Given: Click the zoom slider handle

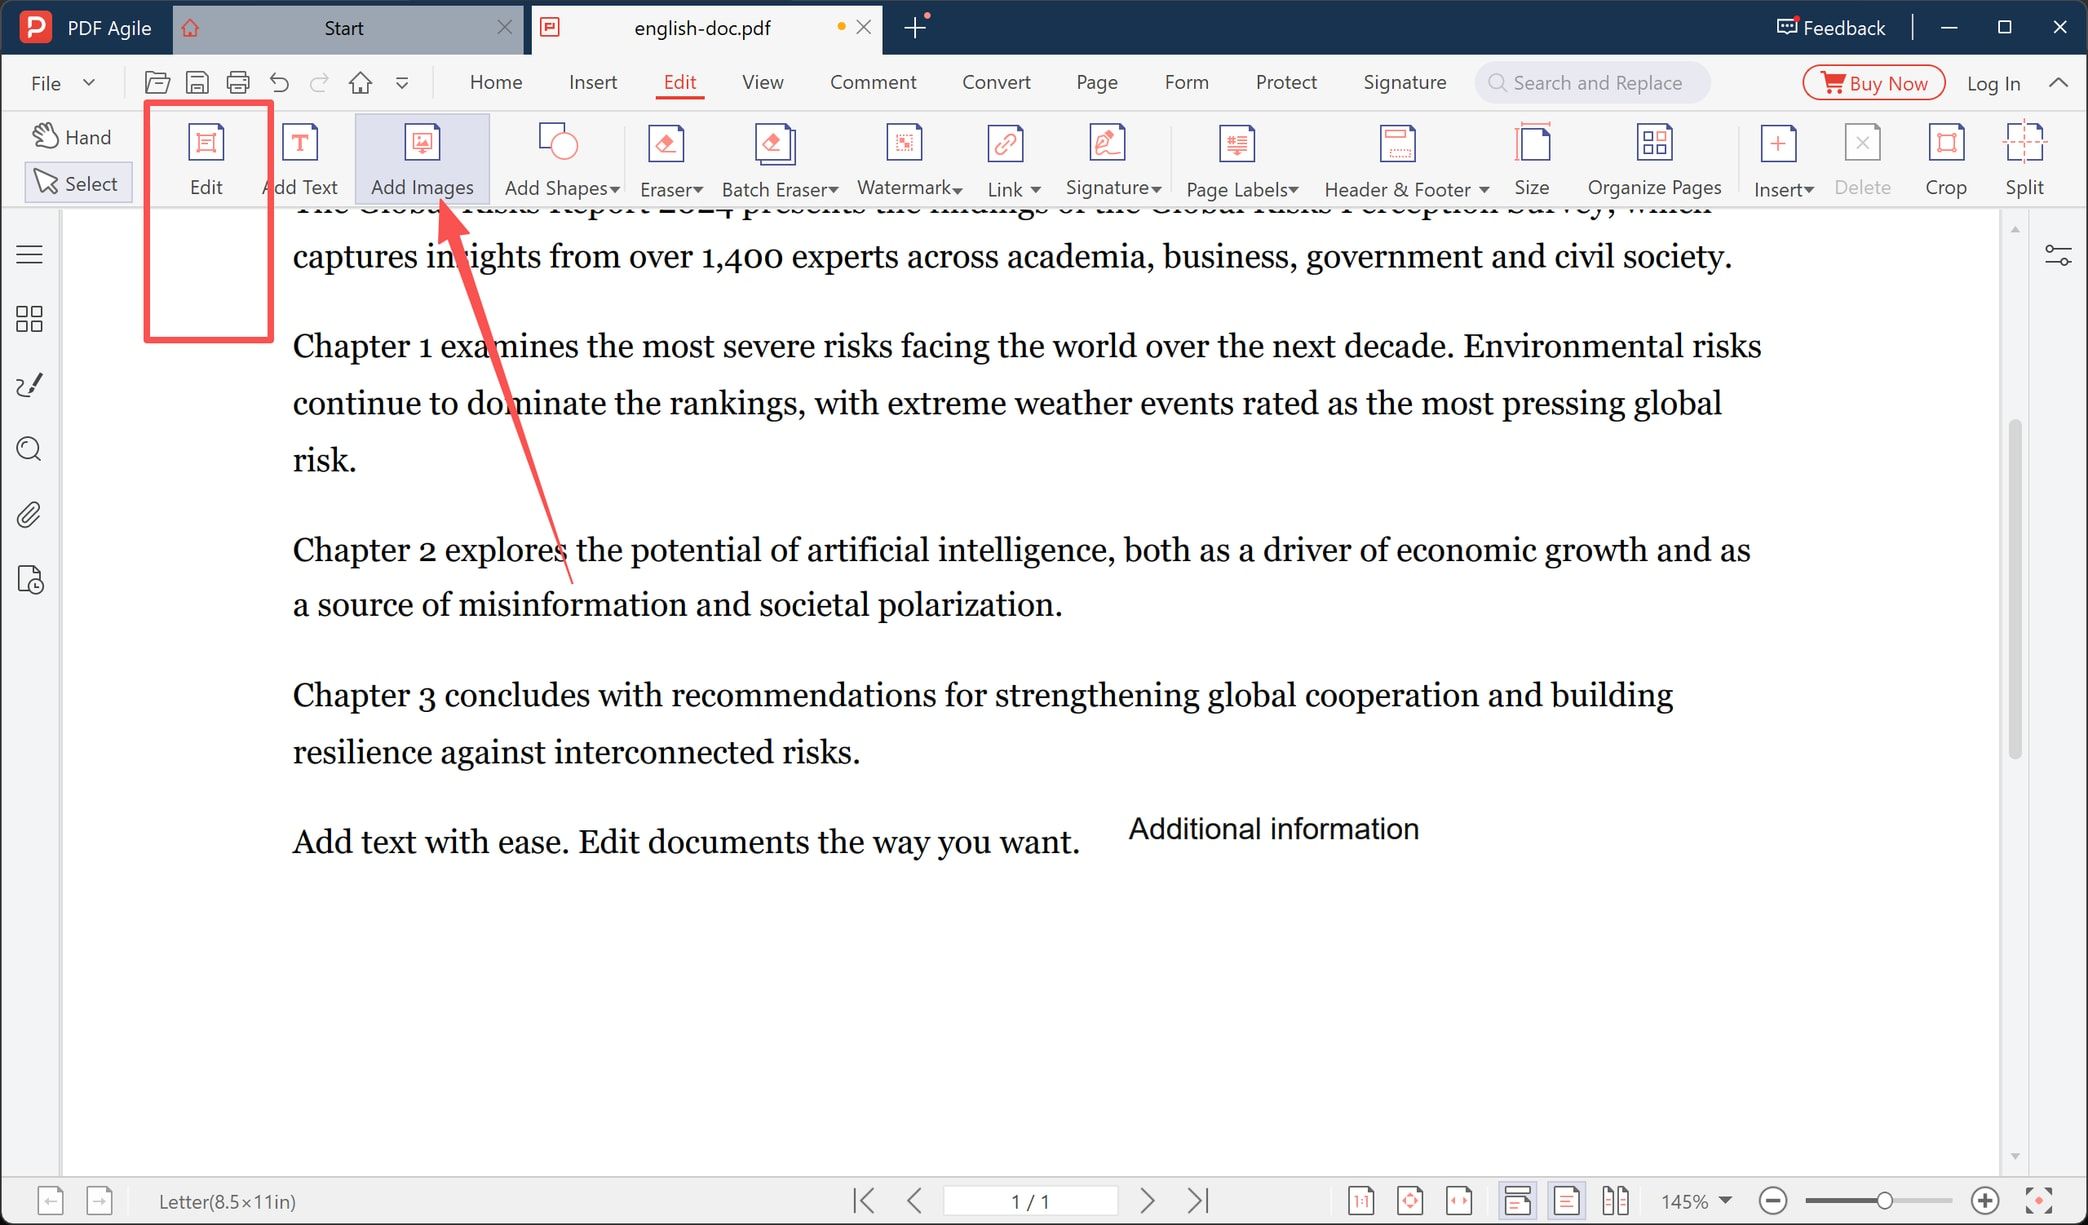Looking at the screenshot, I should [x=1884, y=1200].
